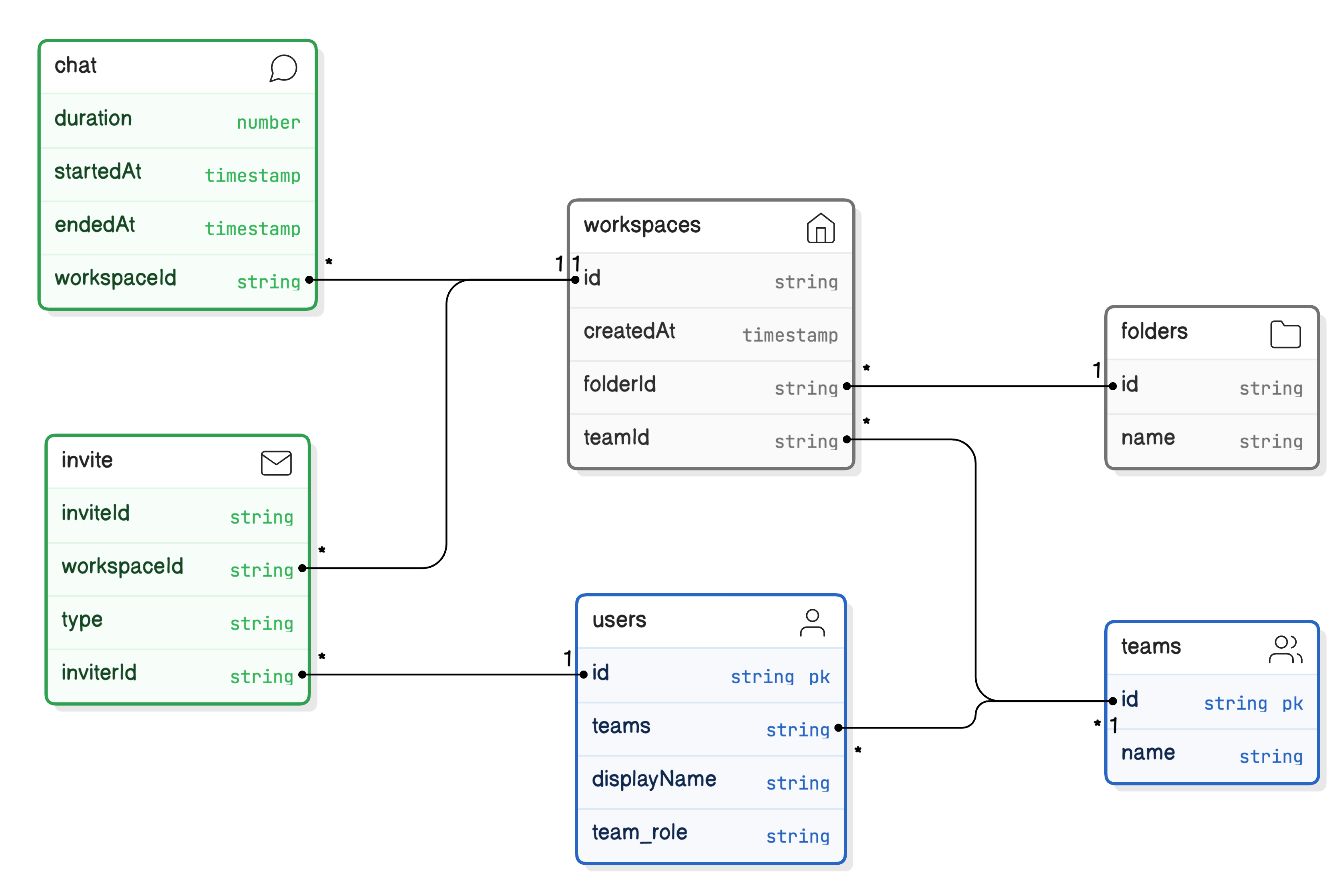Click the teamId field in workspaces table
The image size is (1340, 884).
click(x=711, y=439)
